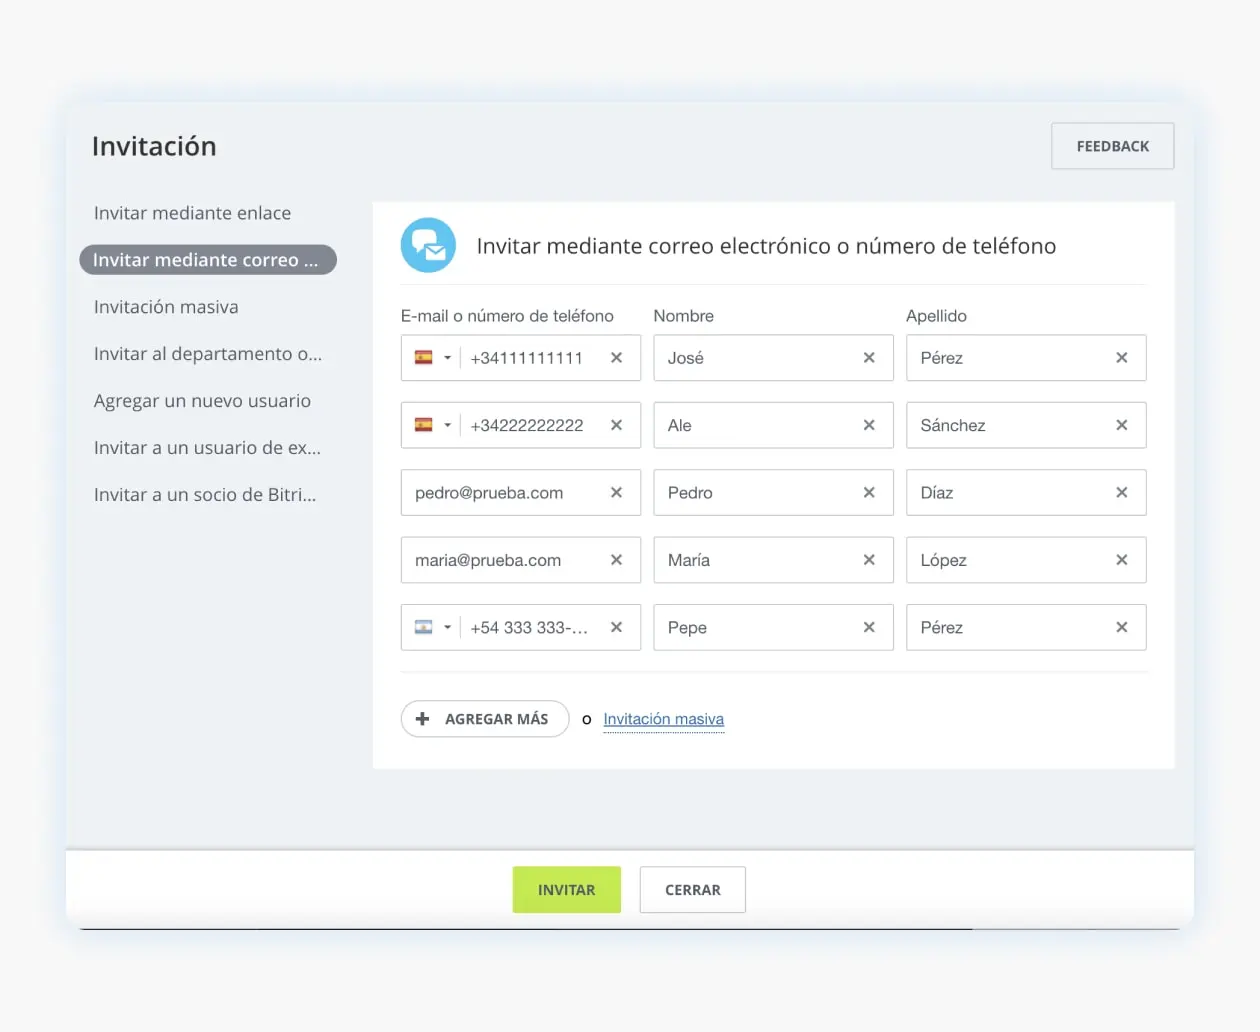
Task: Open country code dropdown for +34111111111
Action: tap(433, 358)
